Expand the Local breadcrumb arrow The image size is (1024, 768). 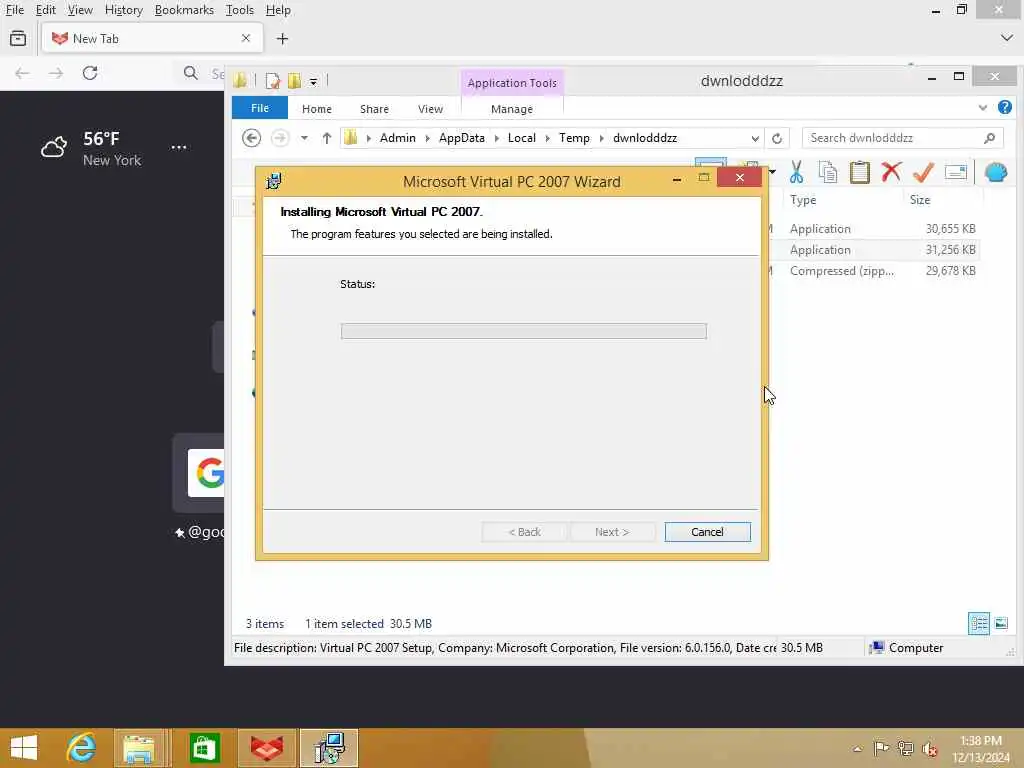coord(547,138)
